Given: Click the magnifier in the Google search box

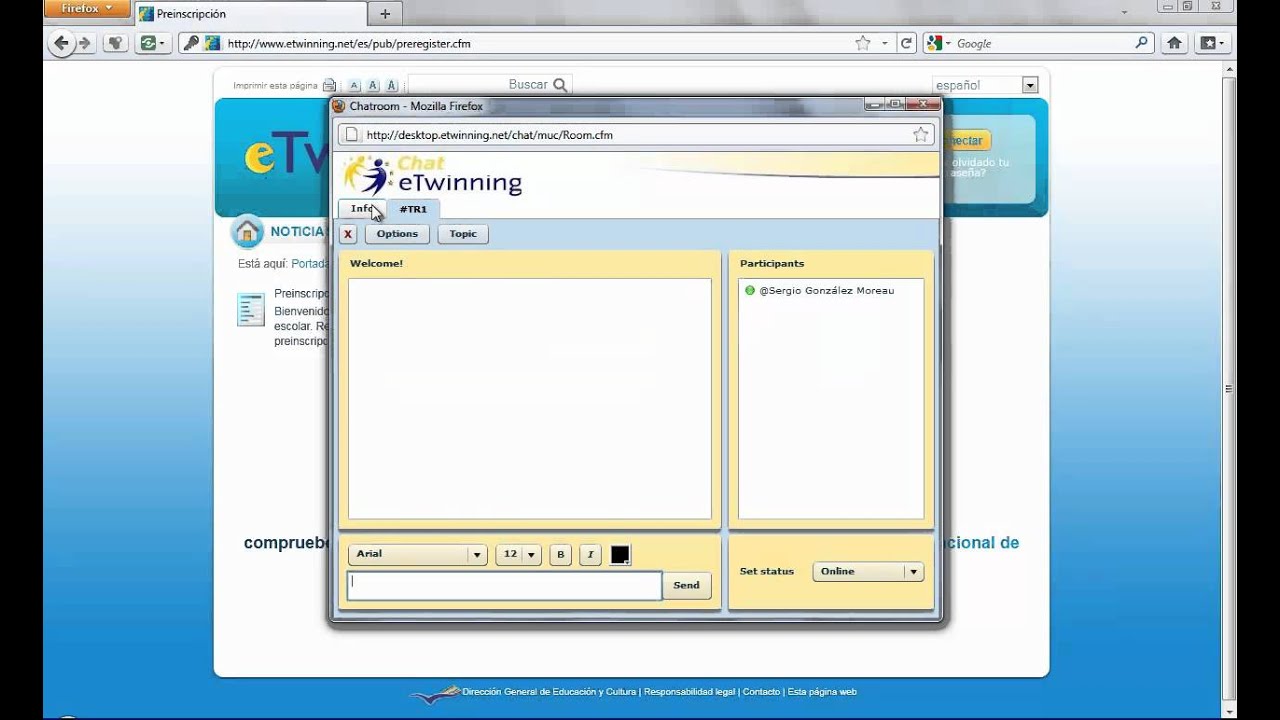Looking at the screenshot, I should pyautogui.click(x=1142, y=43).
